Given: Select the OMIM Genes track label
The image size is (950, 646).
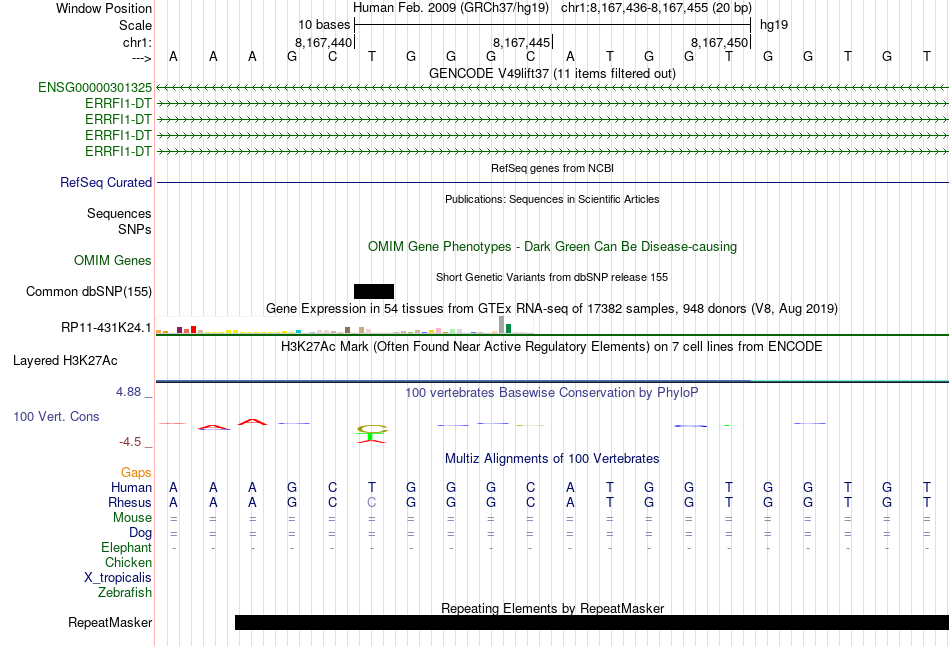Looking at the screenshot, I should coord(113,261).
